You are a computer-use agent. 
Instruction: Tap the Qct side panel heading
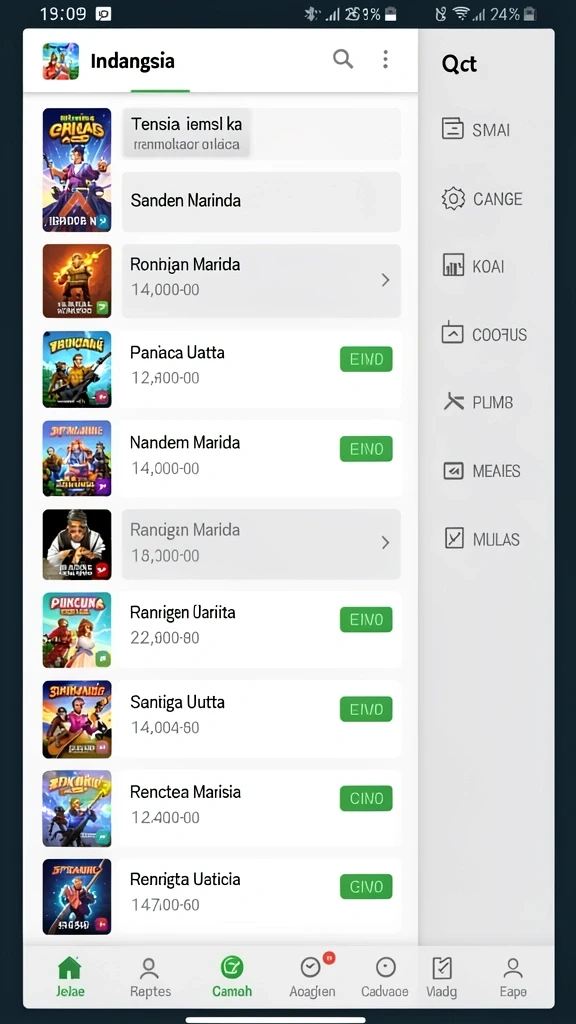pyautogui.click(x=459, y=64)
